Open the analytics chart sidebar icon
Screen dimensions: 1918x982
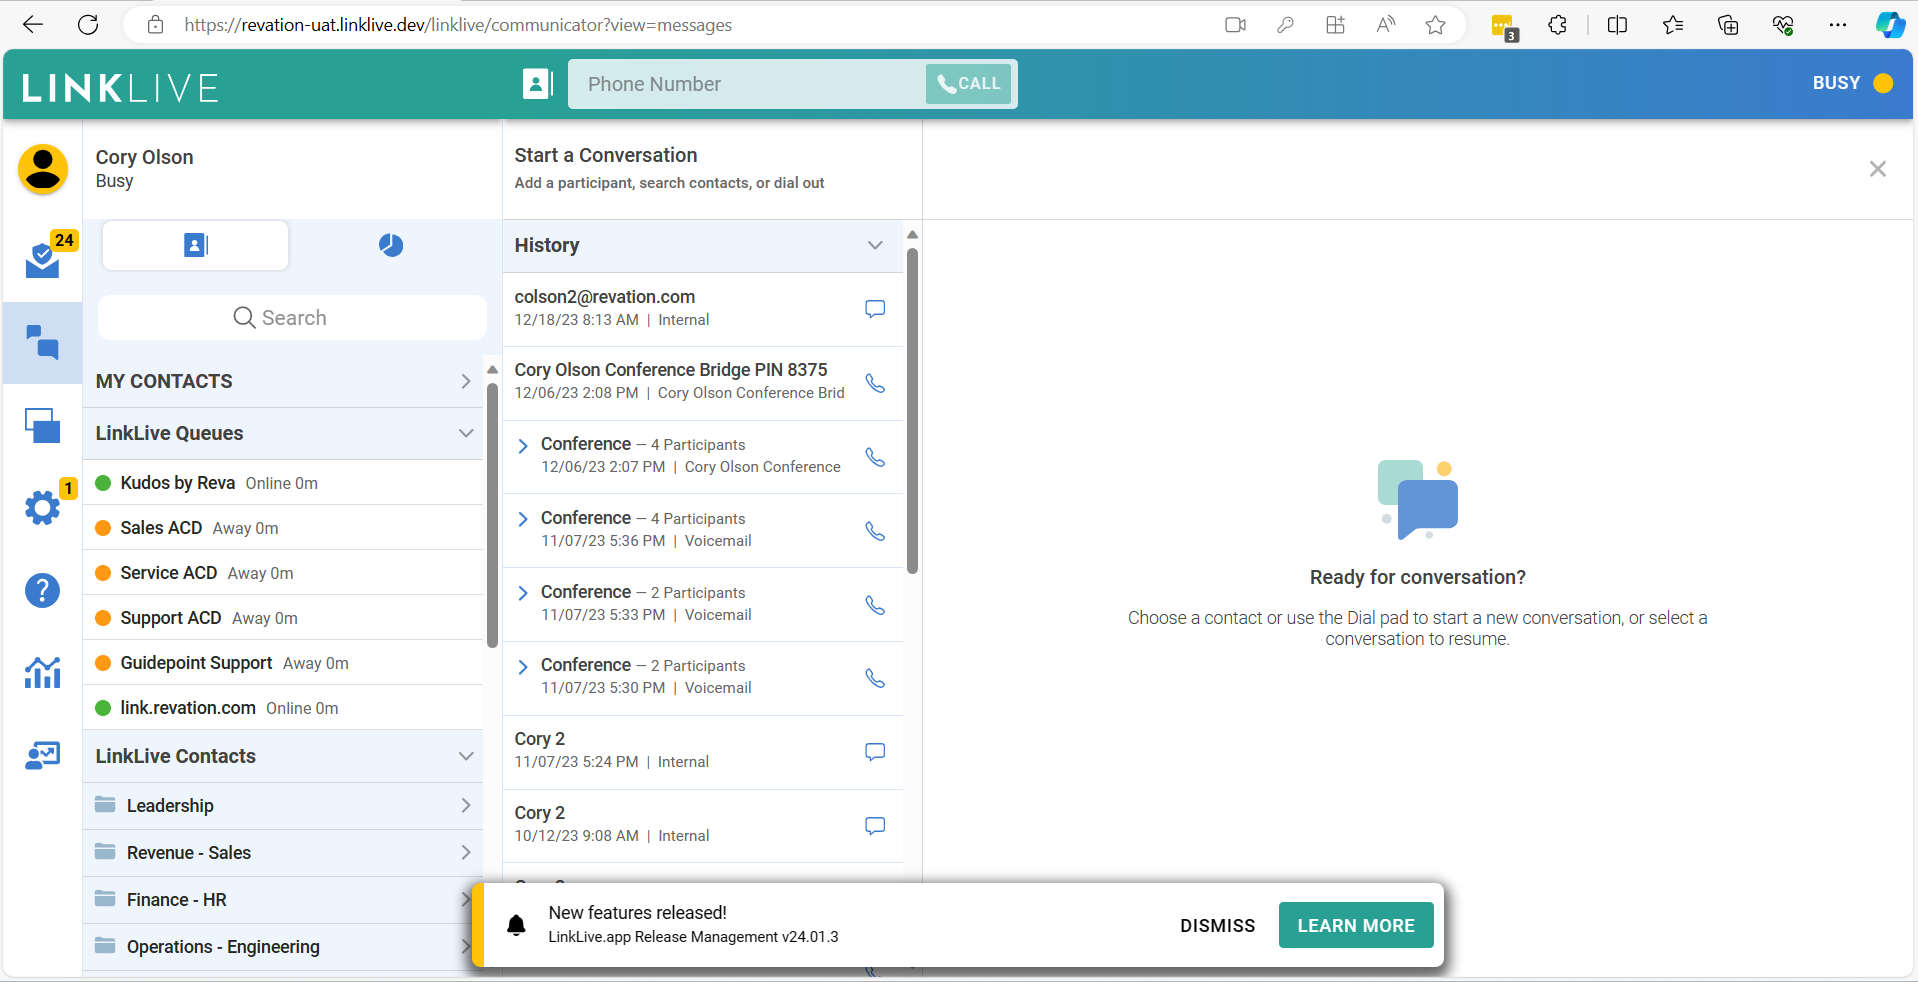pos(42,672)
